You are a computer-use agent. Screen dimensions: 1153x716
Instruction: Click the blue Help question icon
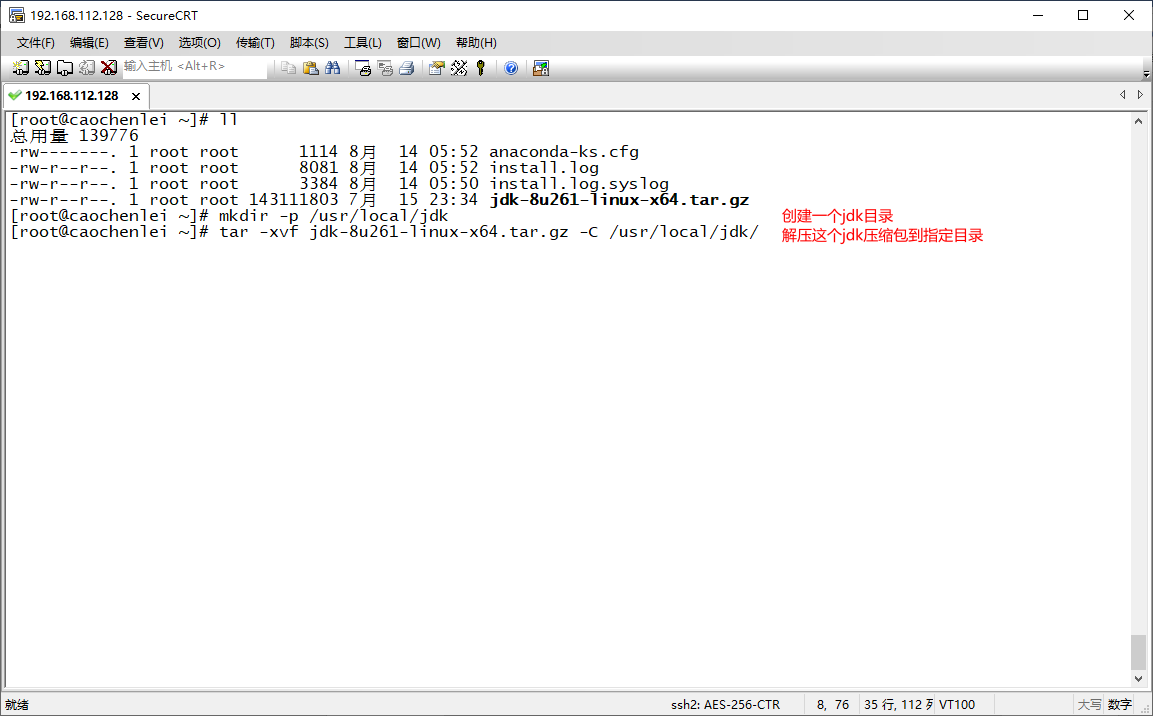point(511,68)
